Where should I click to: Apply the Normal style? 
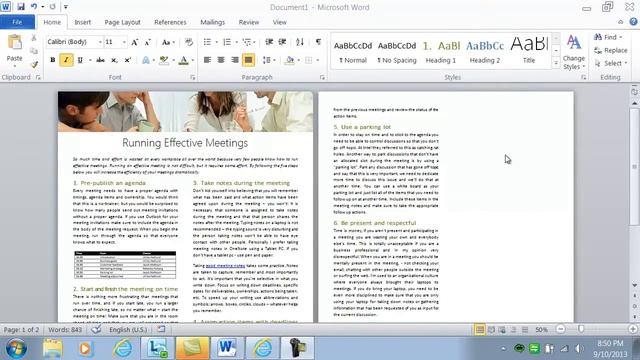(353, 52)
